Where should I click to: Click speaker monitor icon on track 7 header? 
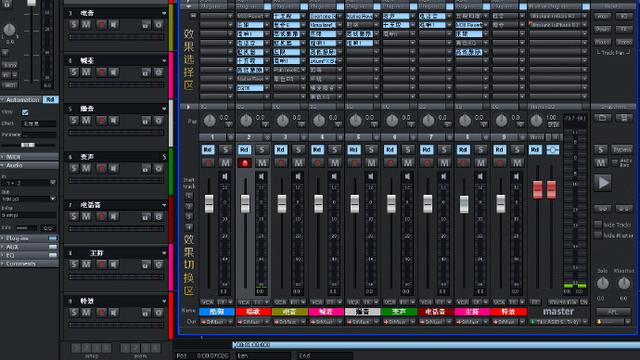coord(114,217)
